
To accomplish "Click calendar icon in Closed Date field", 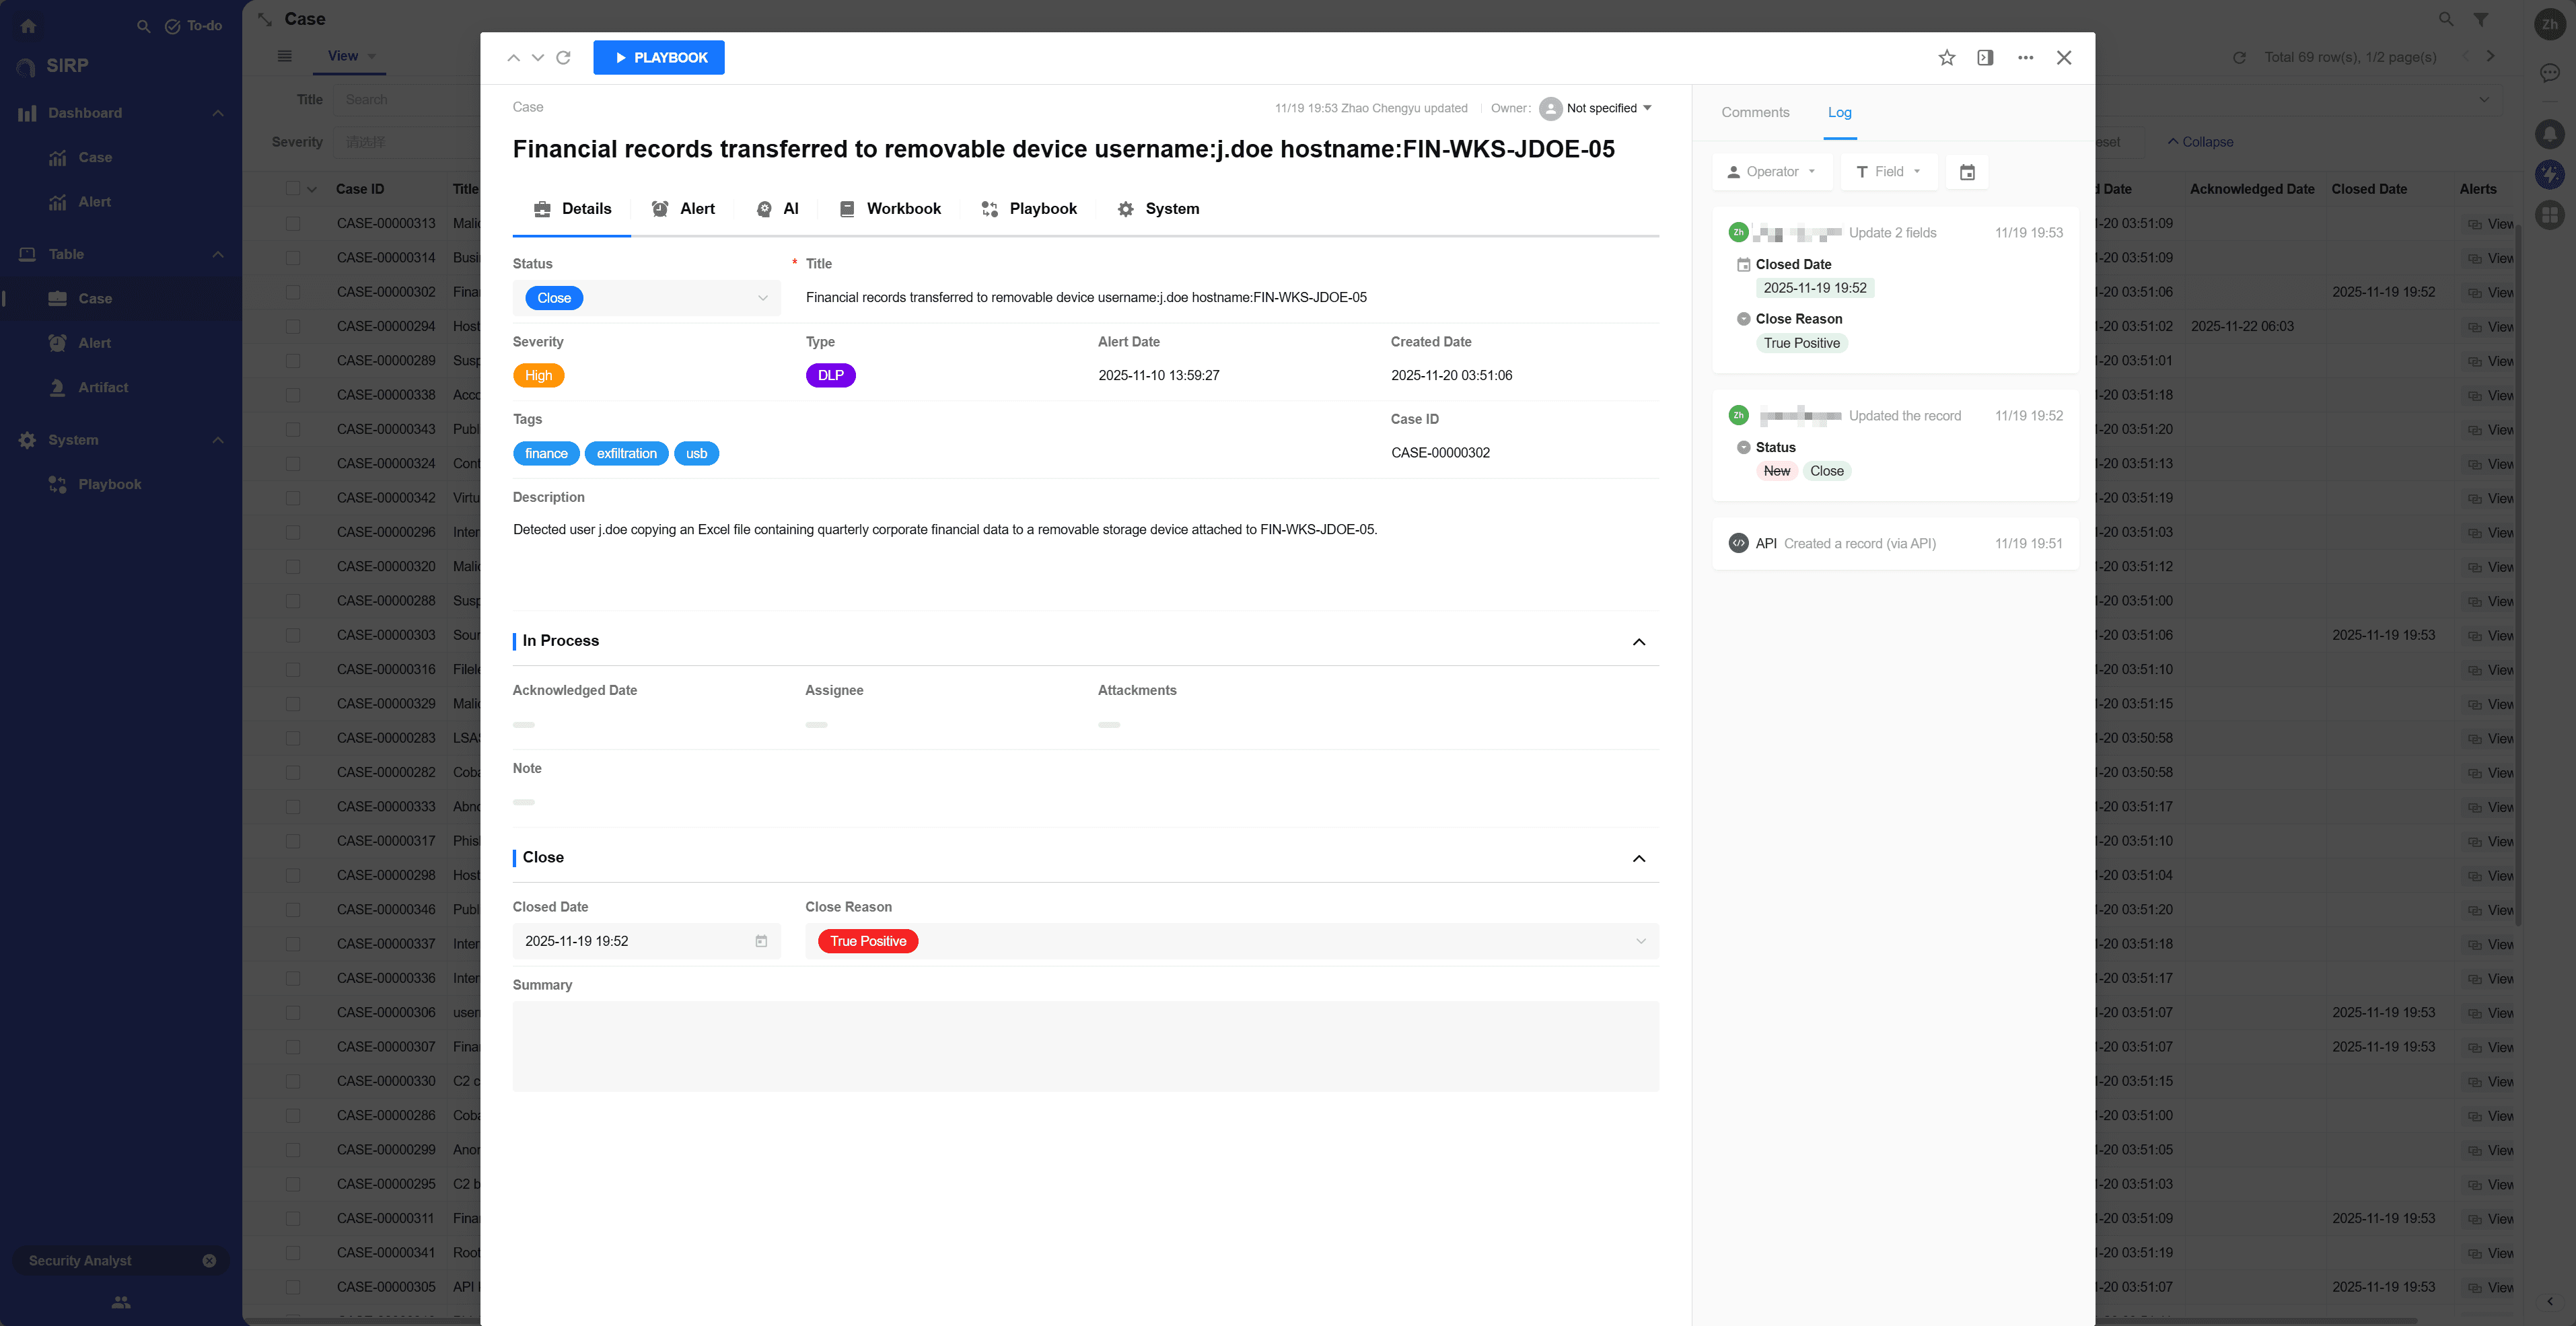I will click(761, 941).
